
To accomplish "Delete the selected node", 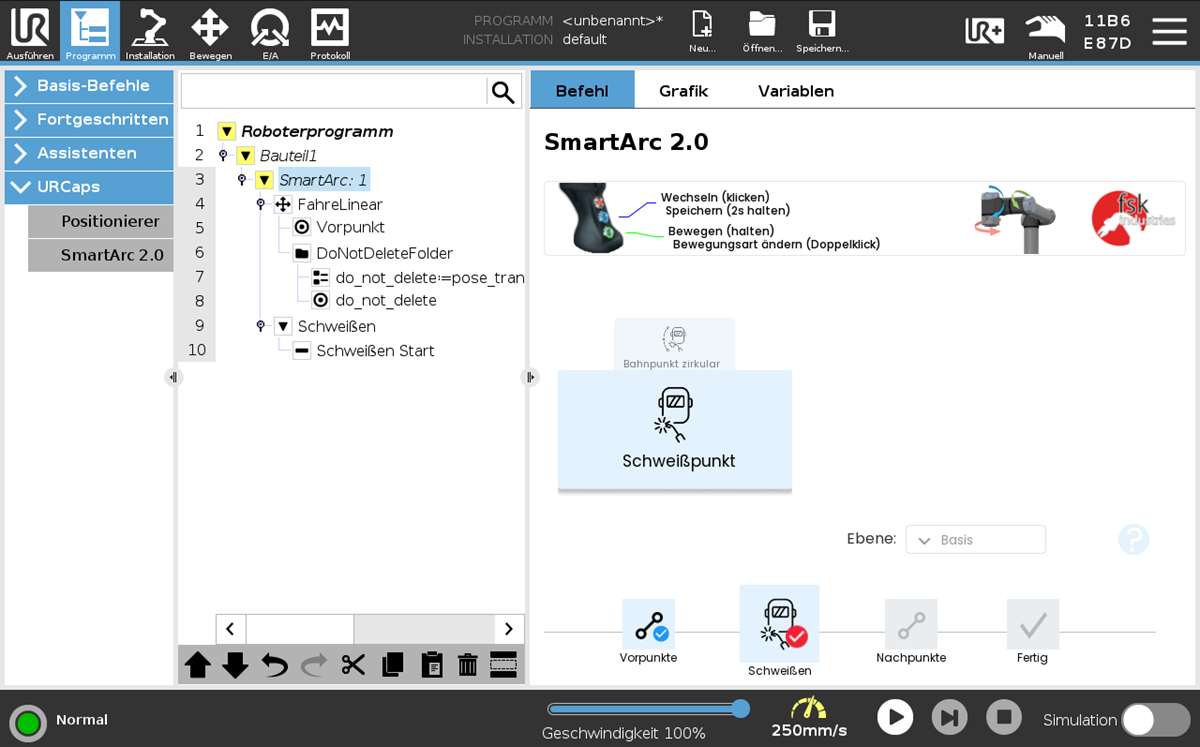I will coord(467,665).
